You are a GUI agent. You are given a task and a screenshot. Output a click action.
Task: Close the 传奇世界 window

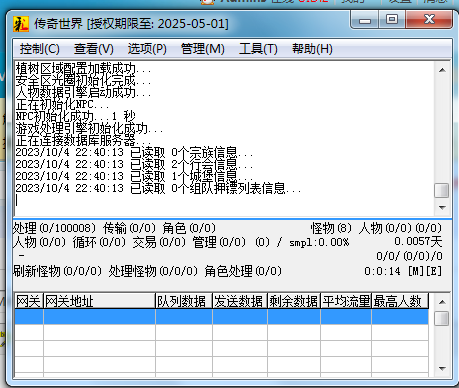point(429,20)
